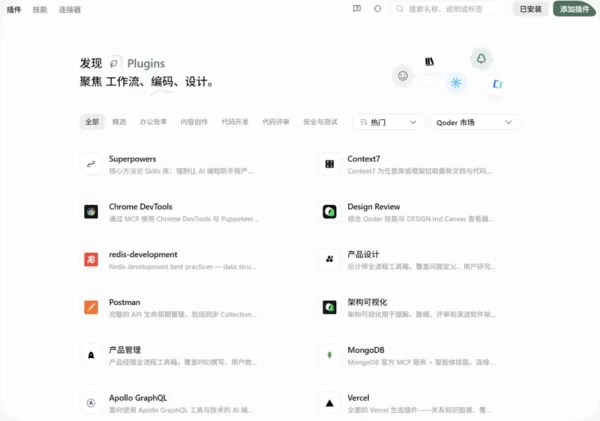Open the 产品管理 plugin title

[x=125, y=350]
